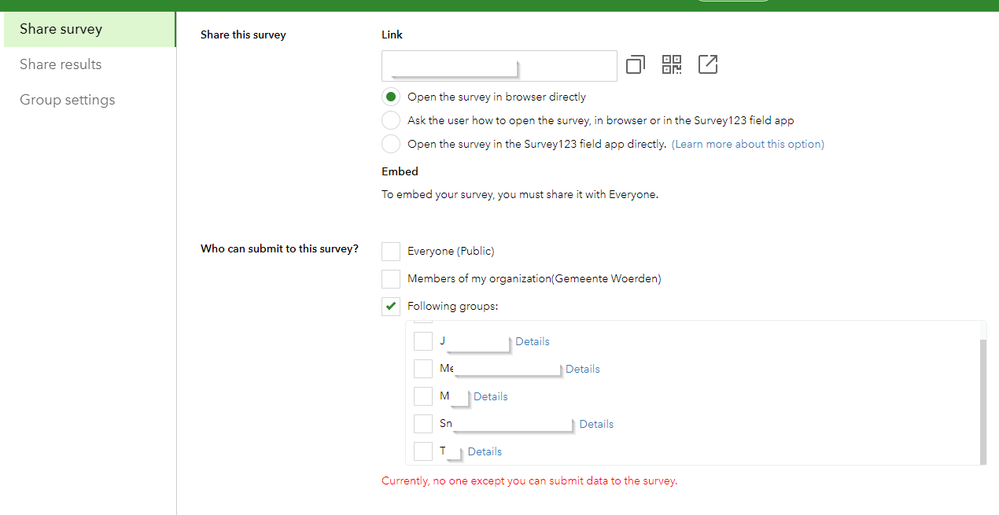Select 'Open in Survey123 field app directly'
Image resolution: width=999 pixels, height=515 pixels.
tap(391, 144)
